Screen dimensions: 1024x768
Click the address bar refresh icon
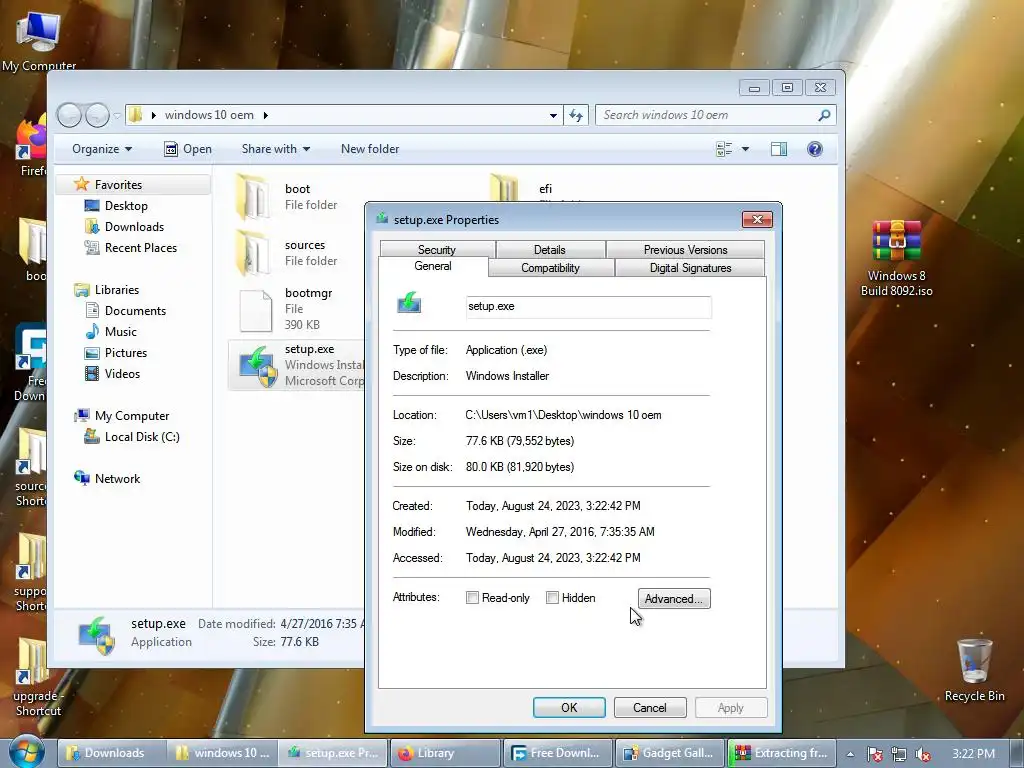point(575,115)
